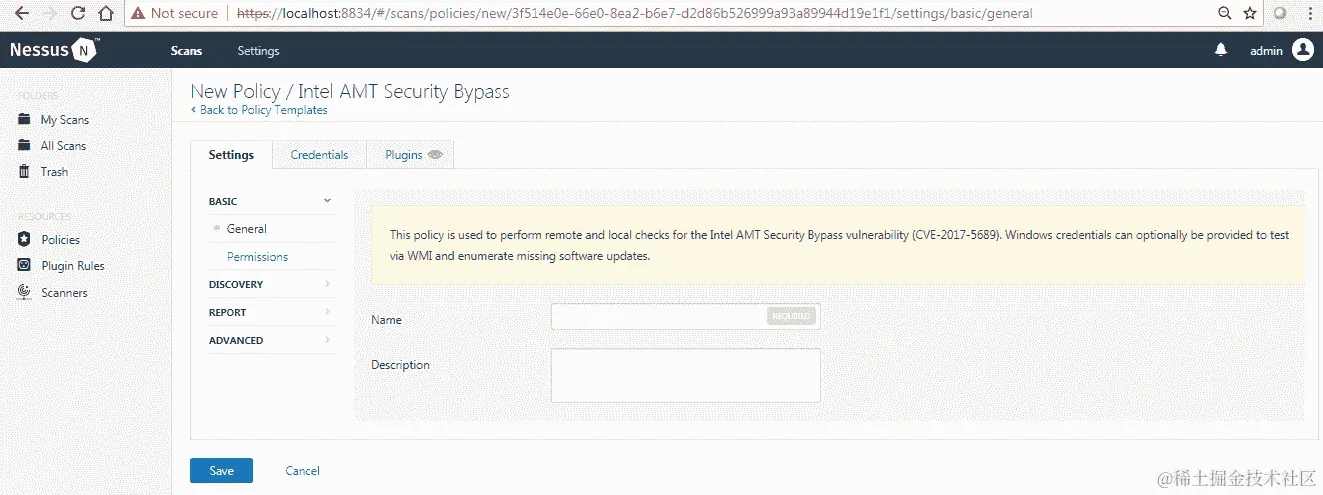Click the browser extension circle icon
The height and width of the screenshot is (495, 1323).
[x=1281, y=14]
